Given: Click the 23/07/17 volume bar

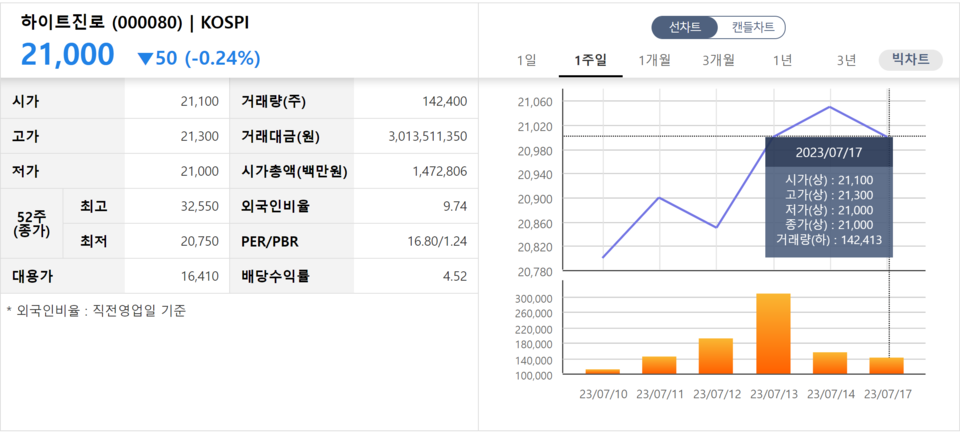Looking at the screenshot, I should click(887, 366).
